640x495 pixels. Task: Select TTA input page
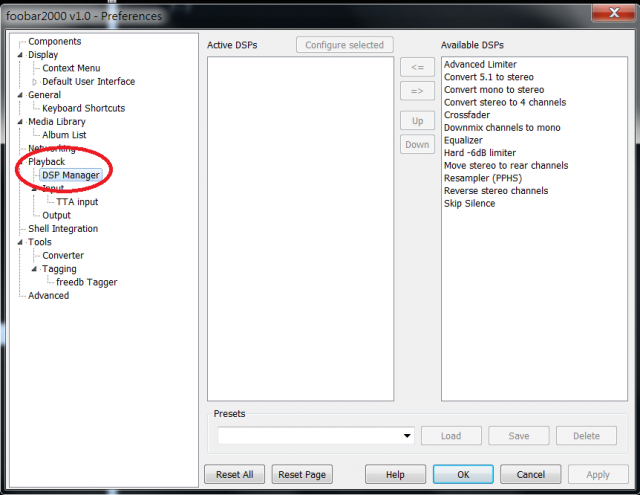click(x=77, y=202)
